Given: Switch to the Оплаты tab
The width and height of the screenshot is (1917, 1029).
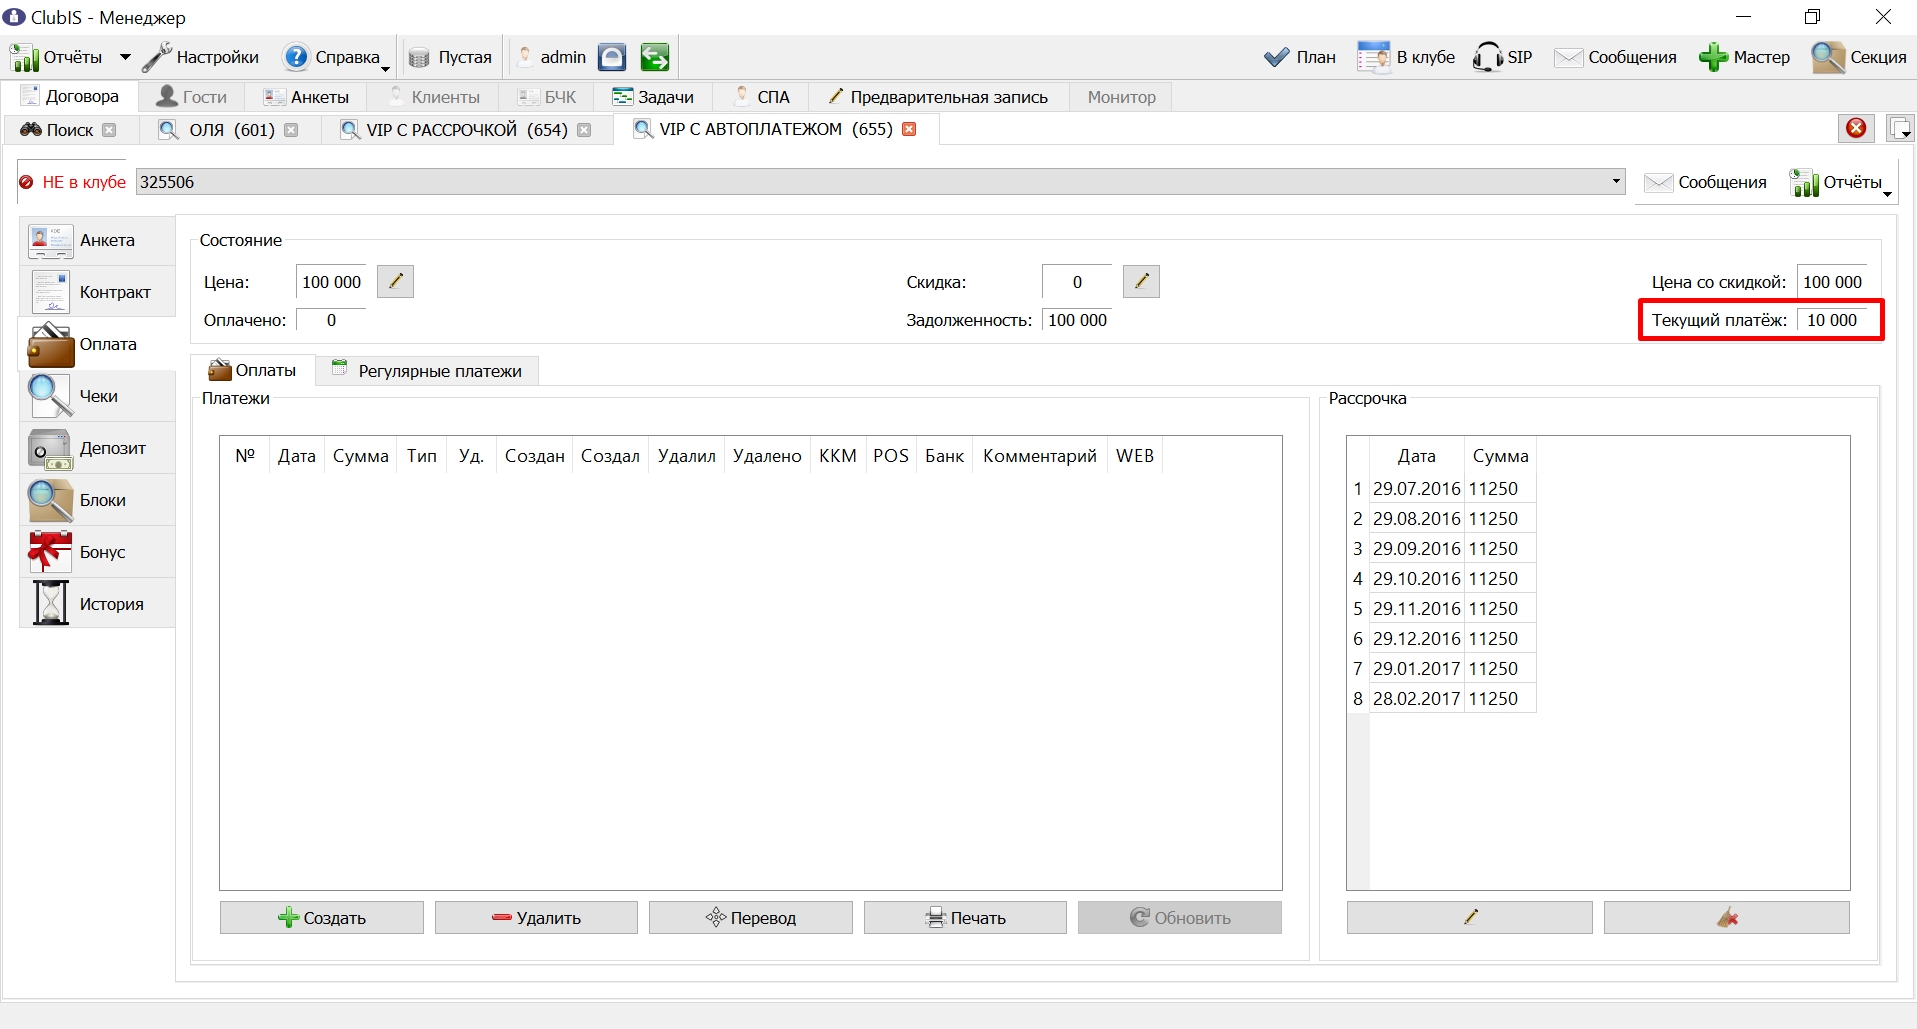Looking at the screenshot, I should click(252, 370).
